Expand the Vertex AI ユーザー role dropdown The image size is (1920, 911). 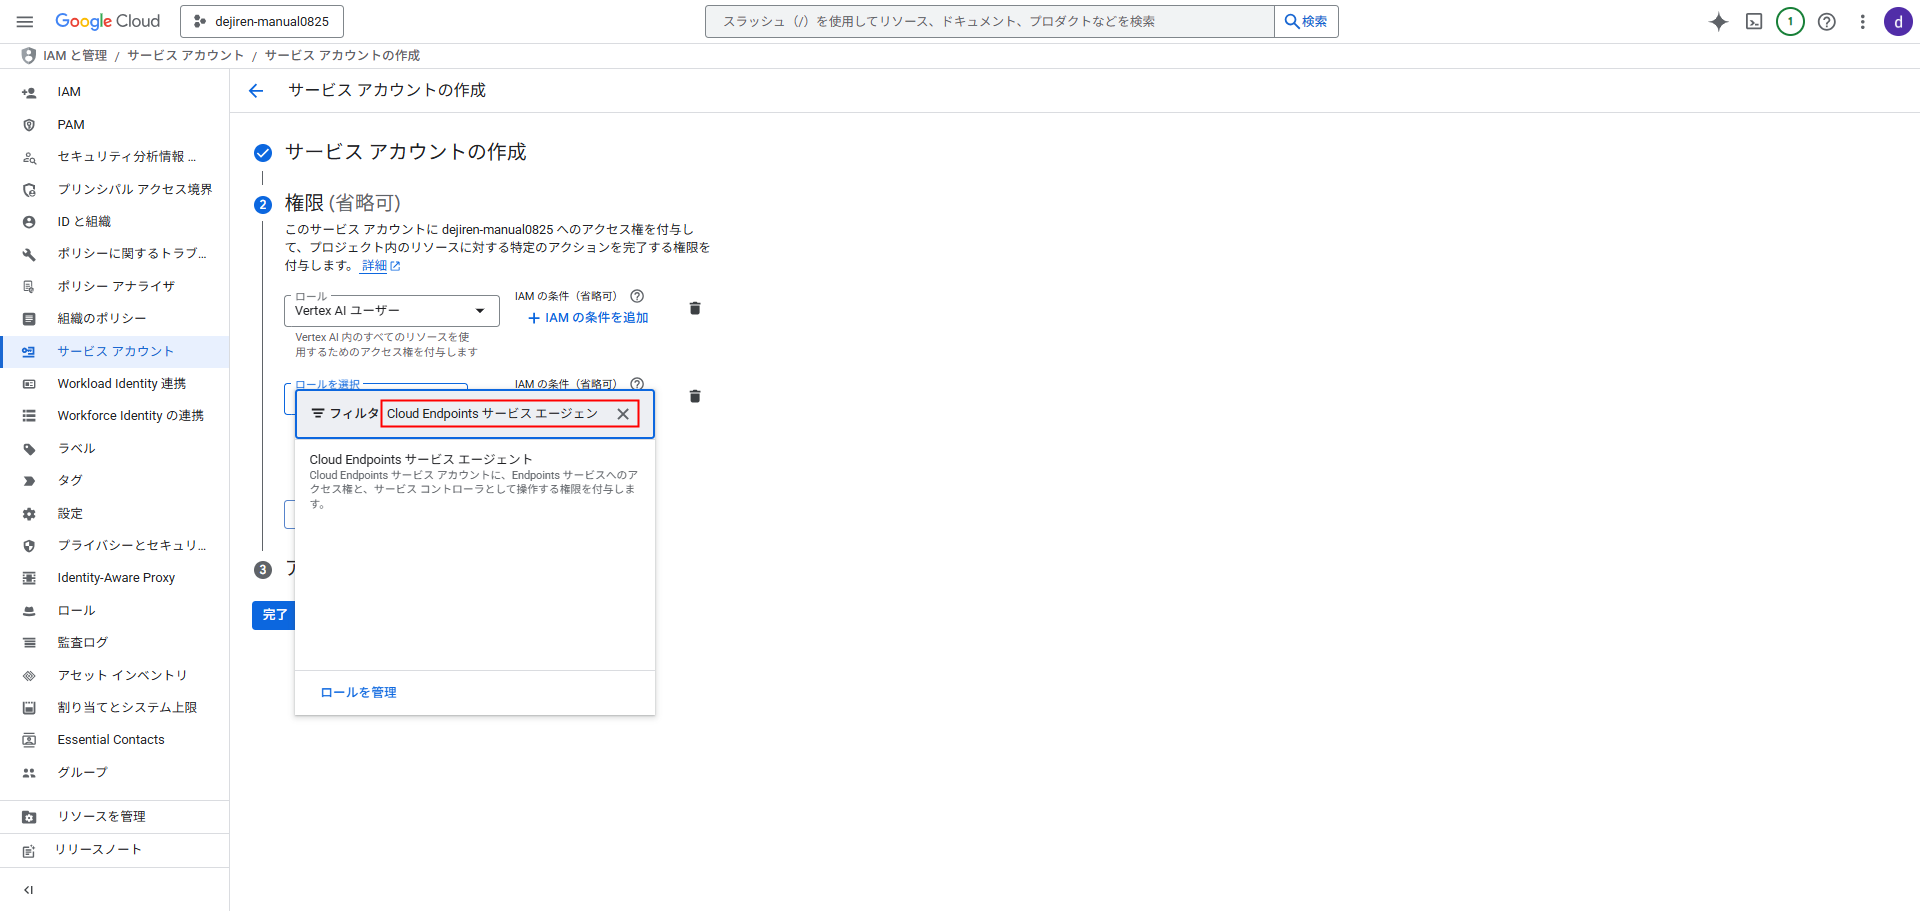[391, 311]
